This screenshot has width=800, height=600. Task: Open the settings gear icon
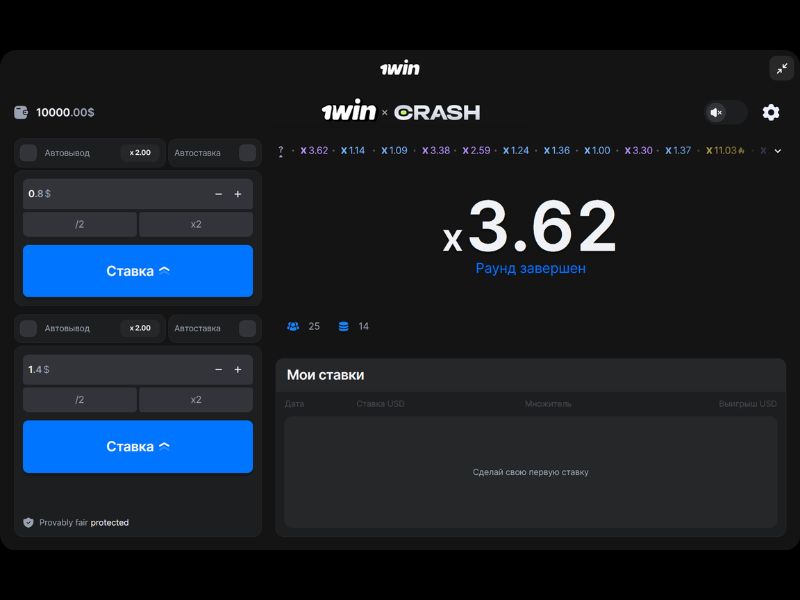[x=770, y=113]
